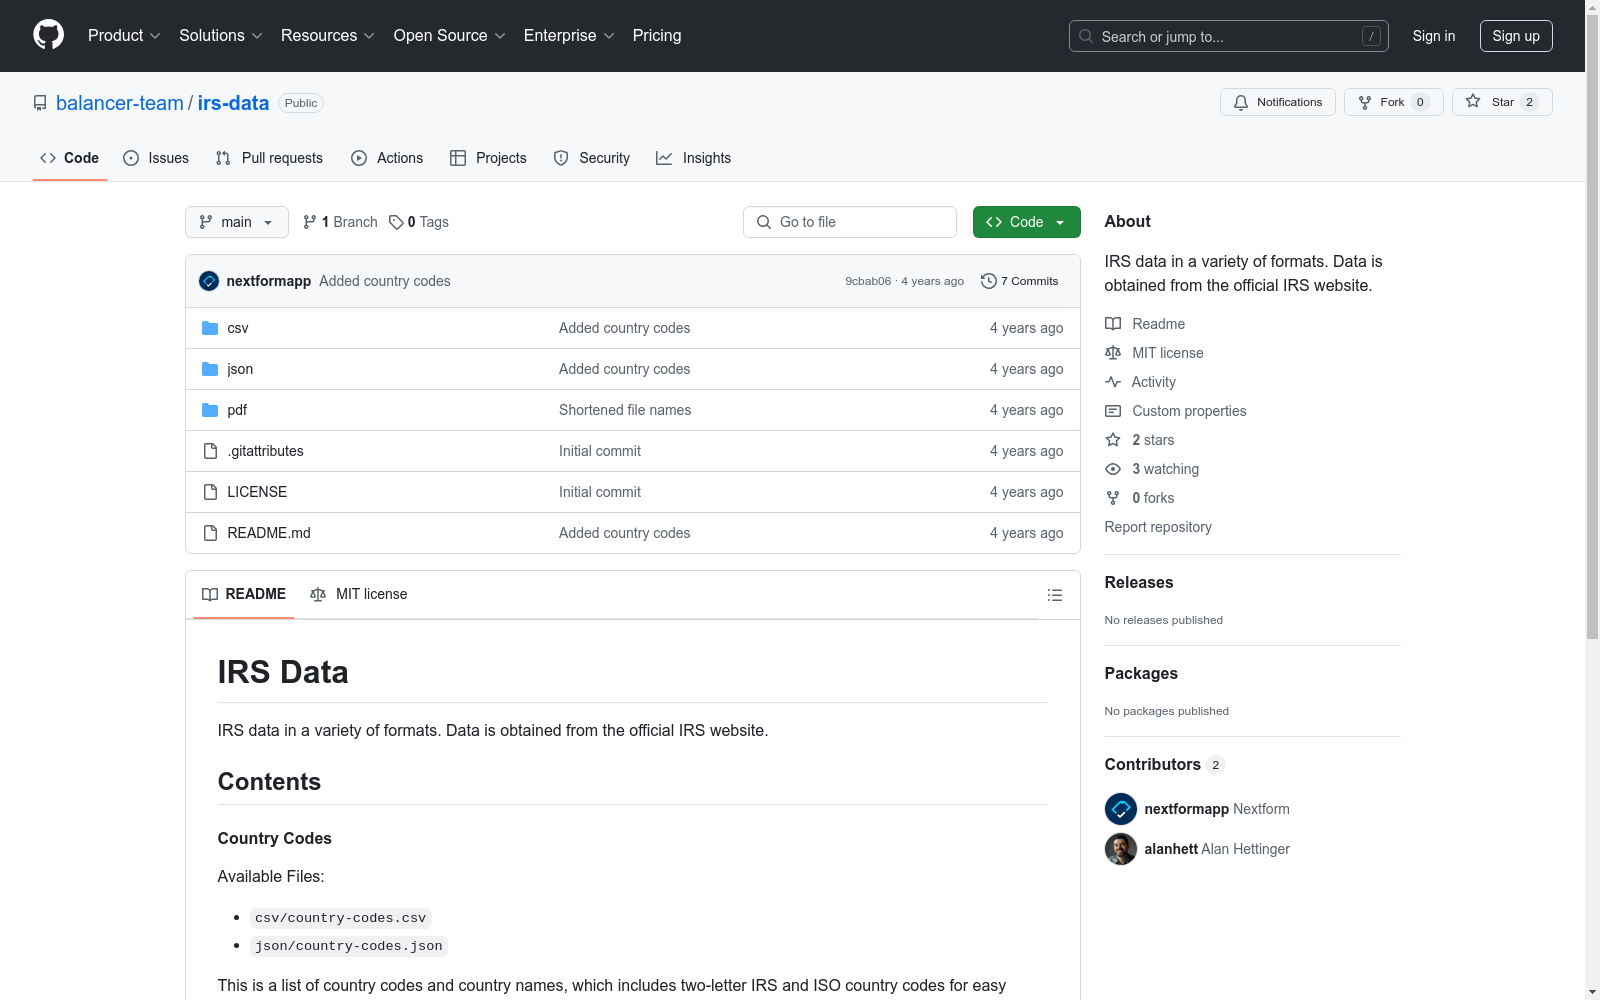Click the Sign in link
Viewport: 1600px width, 1000px height.
point(1434,36)
